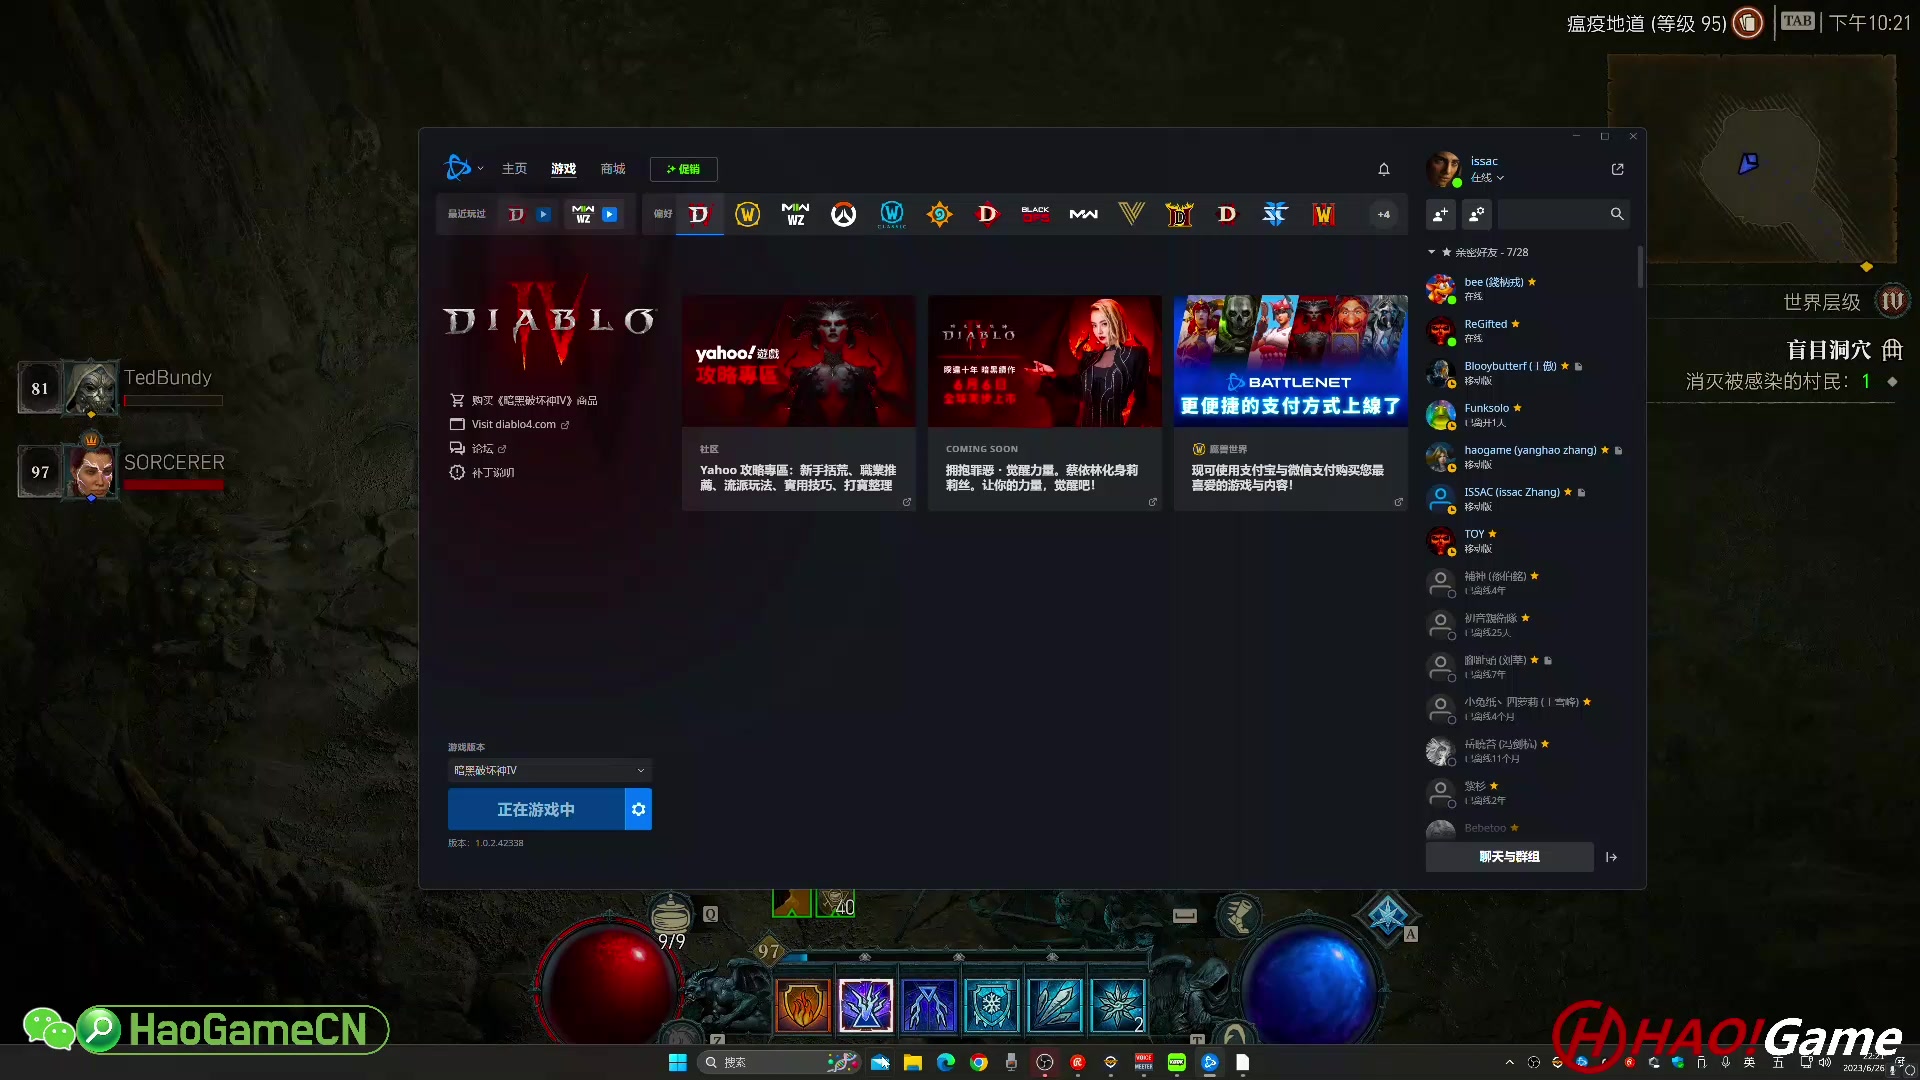The image size is (1920, 1080).
Task: Select friend ISSAC (issac Zhang)
Action: (x=1528, y=499)
